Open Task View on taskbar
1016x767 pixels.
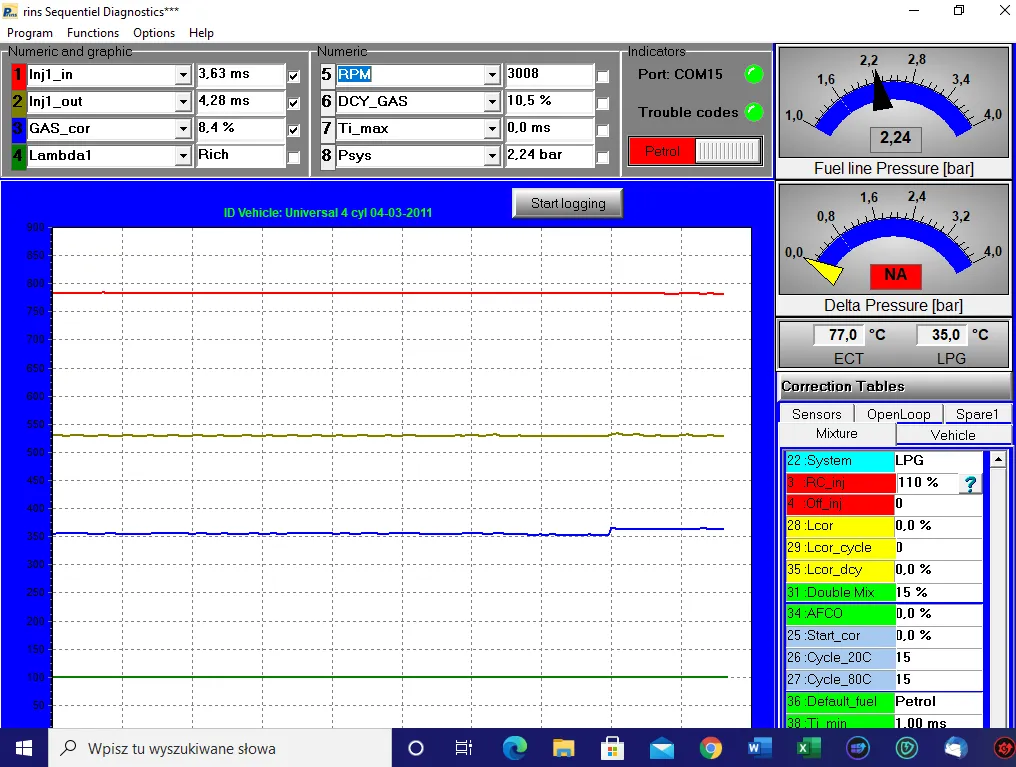[464, 748]
